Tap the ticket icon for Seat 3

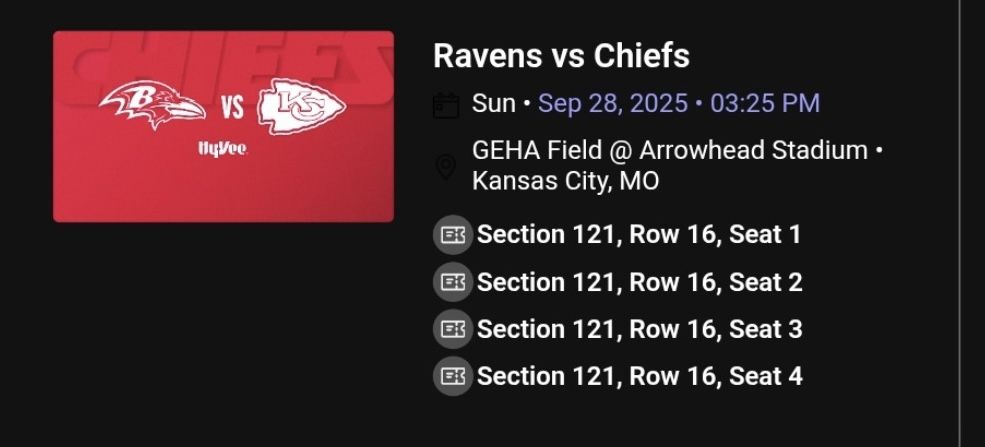click(x=453, y=329)
